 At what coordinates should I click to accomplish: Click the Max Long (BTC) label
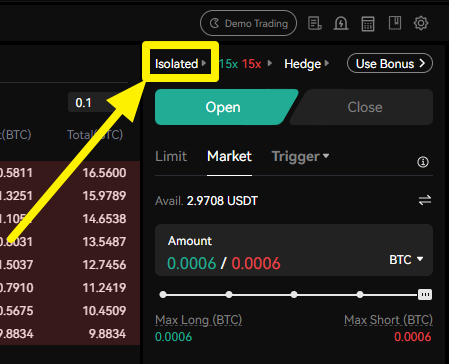click(198, 320)
